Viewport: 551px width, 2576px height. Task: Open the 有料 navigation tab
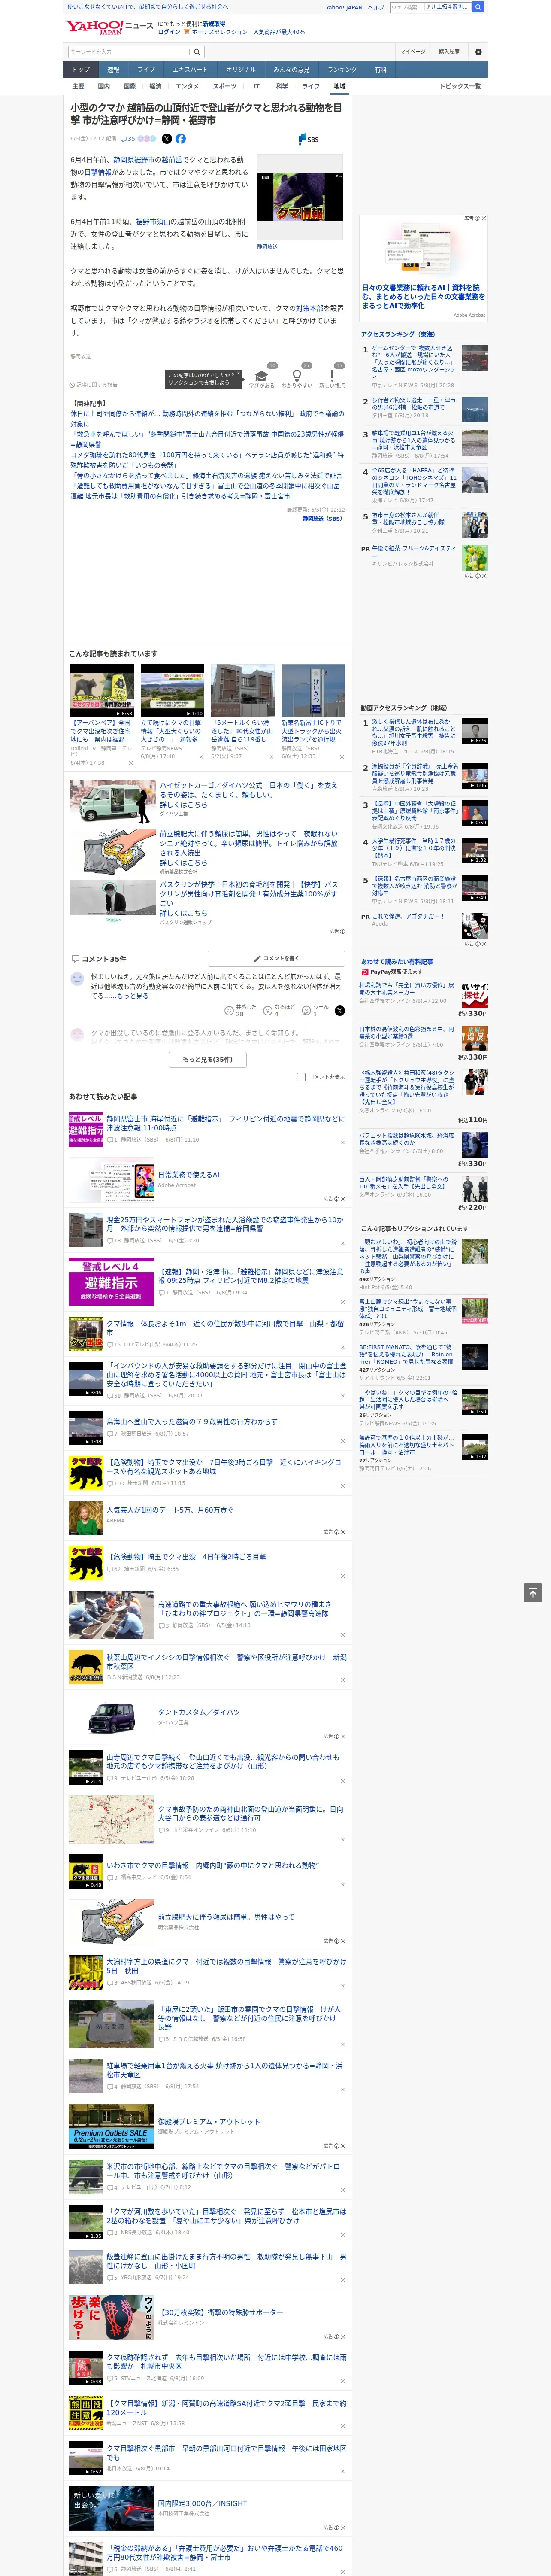click(x=380, y=70)
